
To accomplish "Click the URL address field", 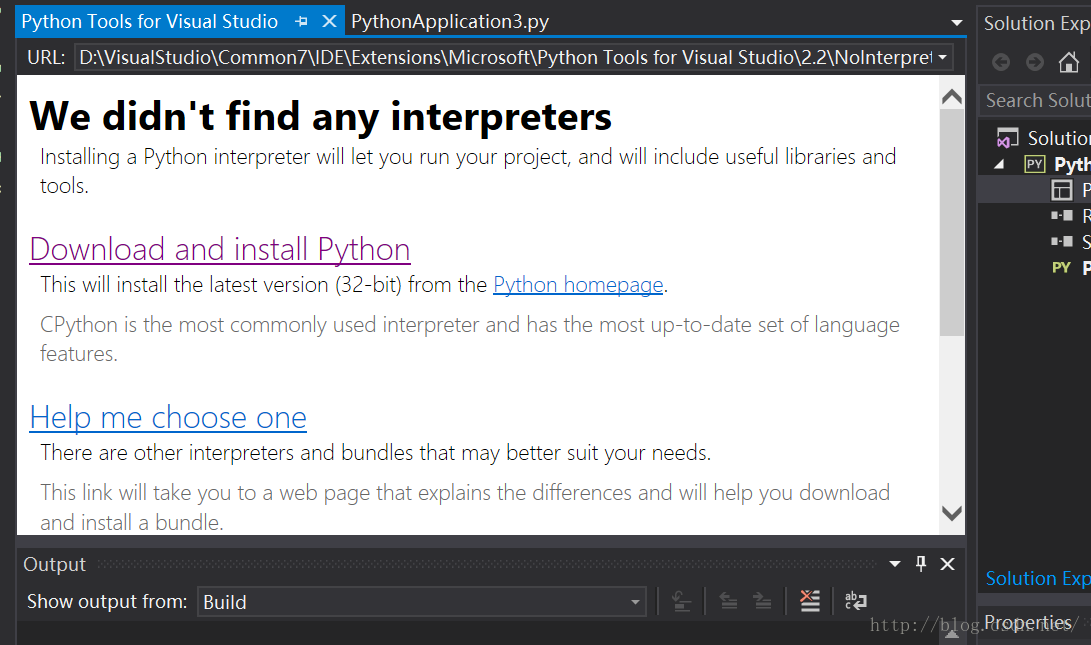I will click(x=504, y=57).
